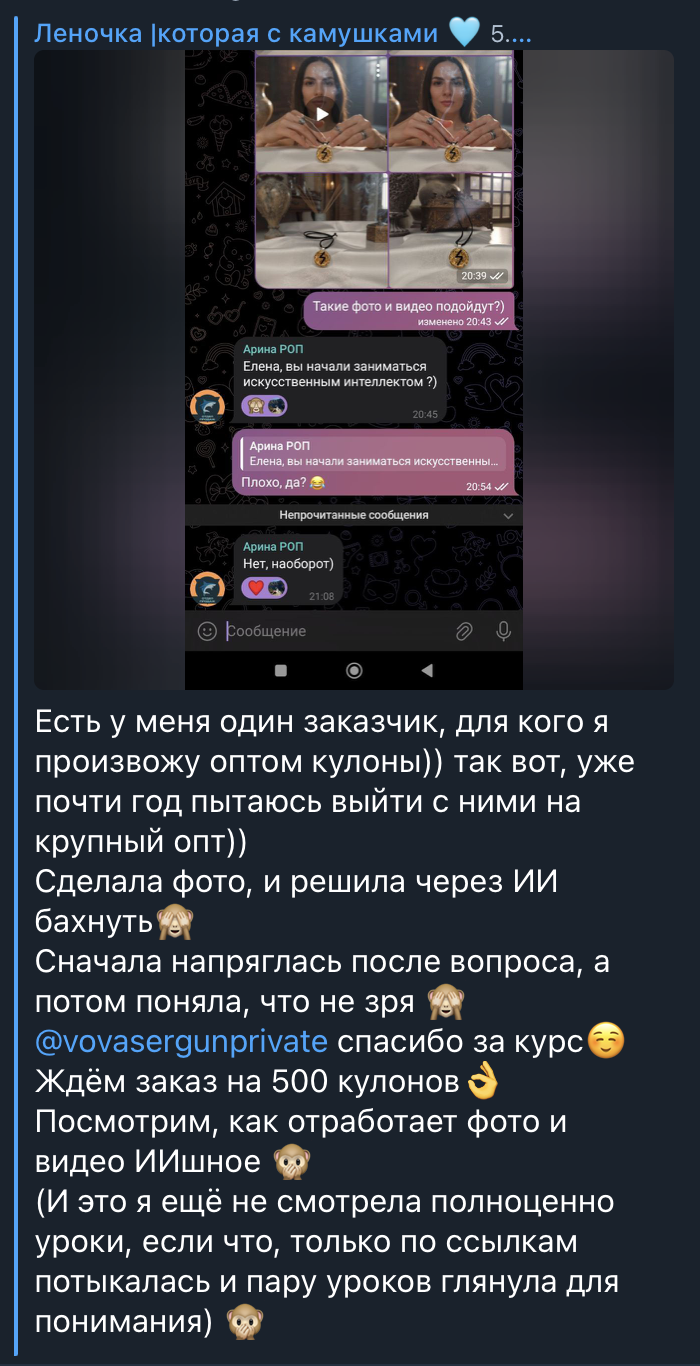Click the monkey reaction under the 20:45 message
Screen dimensions: 700x1366
[x=254, y=405]
